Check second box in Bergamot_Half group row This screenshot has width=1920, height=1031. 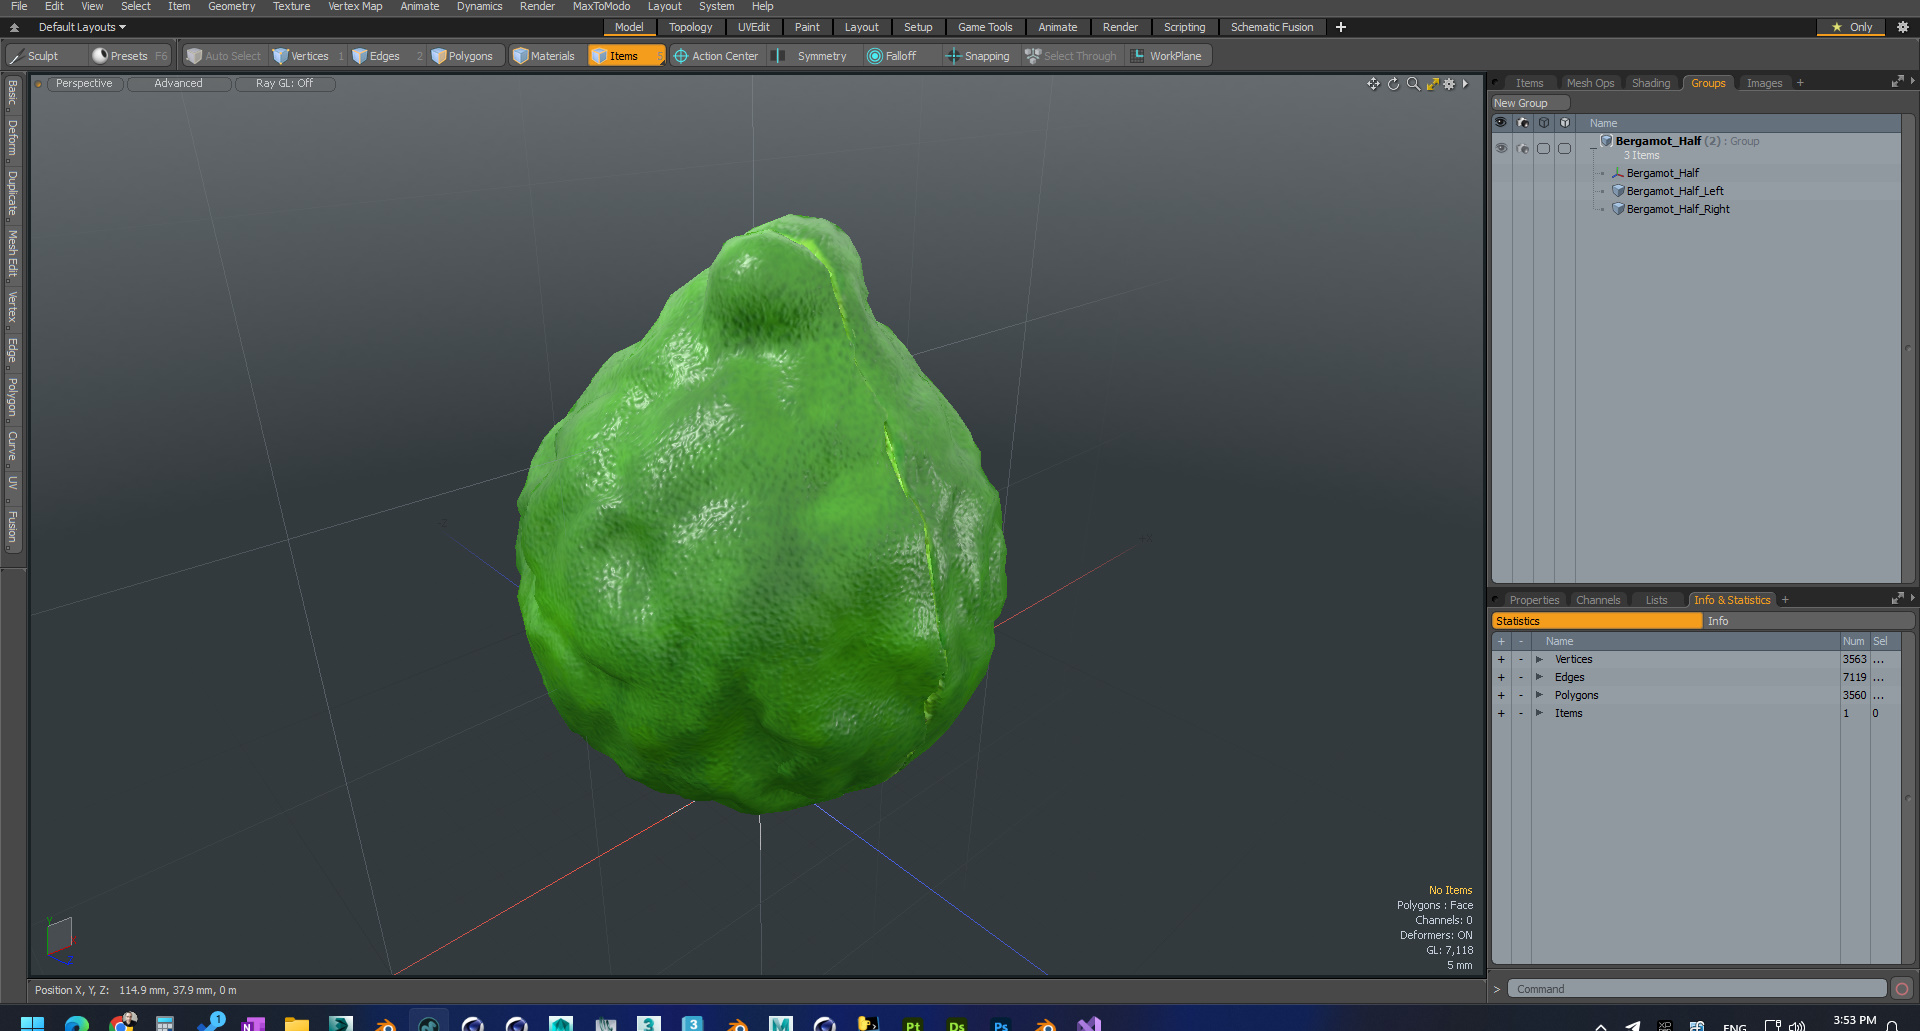tap(1565, 148)
